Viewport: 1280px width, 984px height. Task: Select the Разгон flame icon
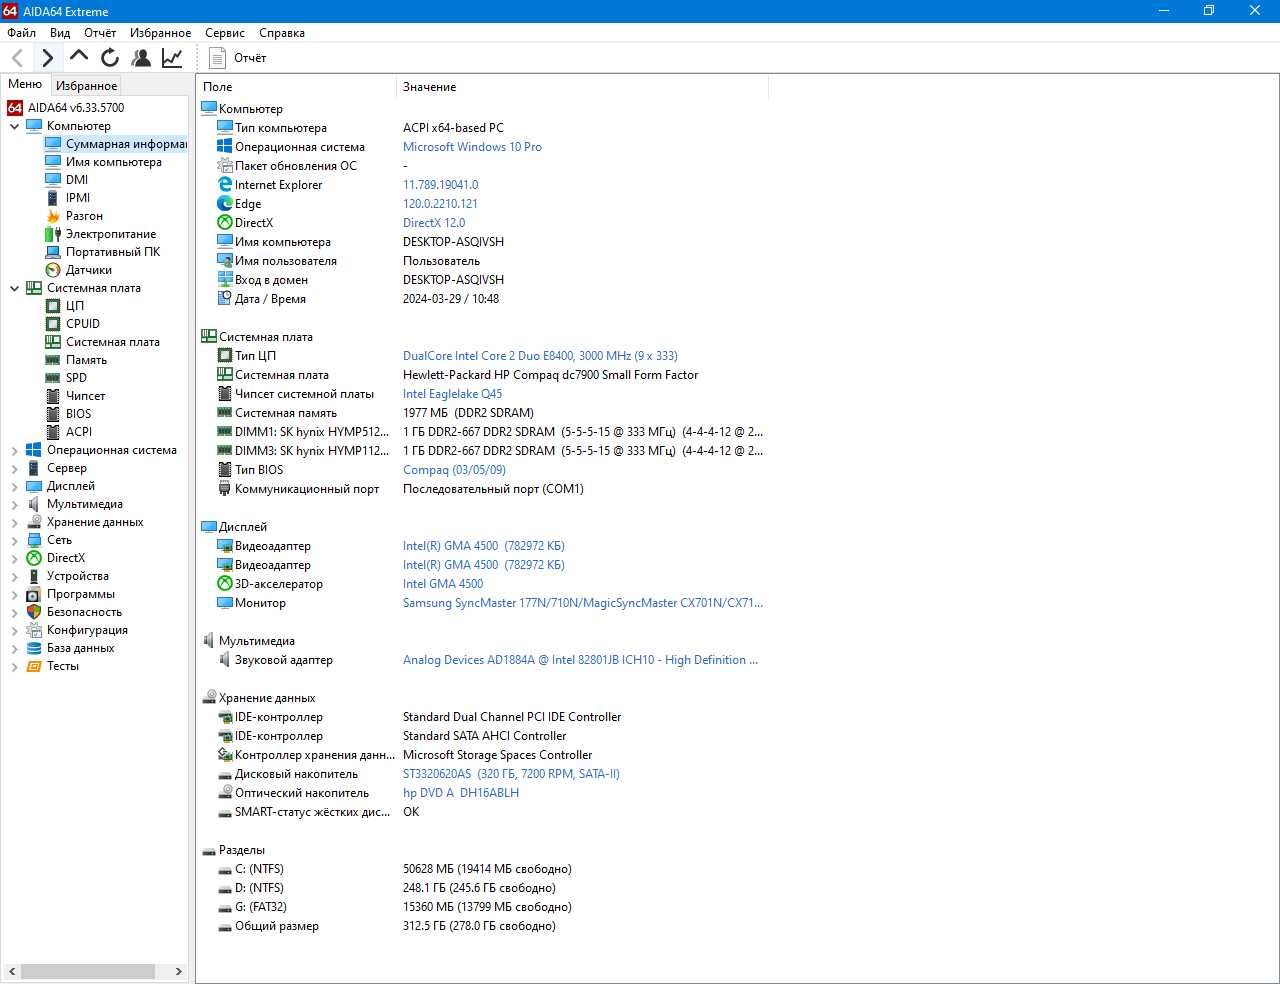pos(53,216)
